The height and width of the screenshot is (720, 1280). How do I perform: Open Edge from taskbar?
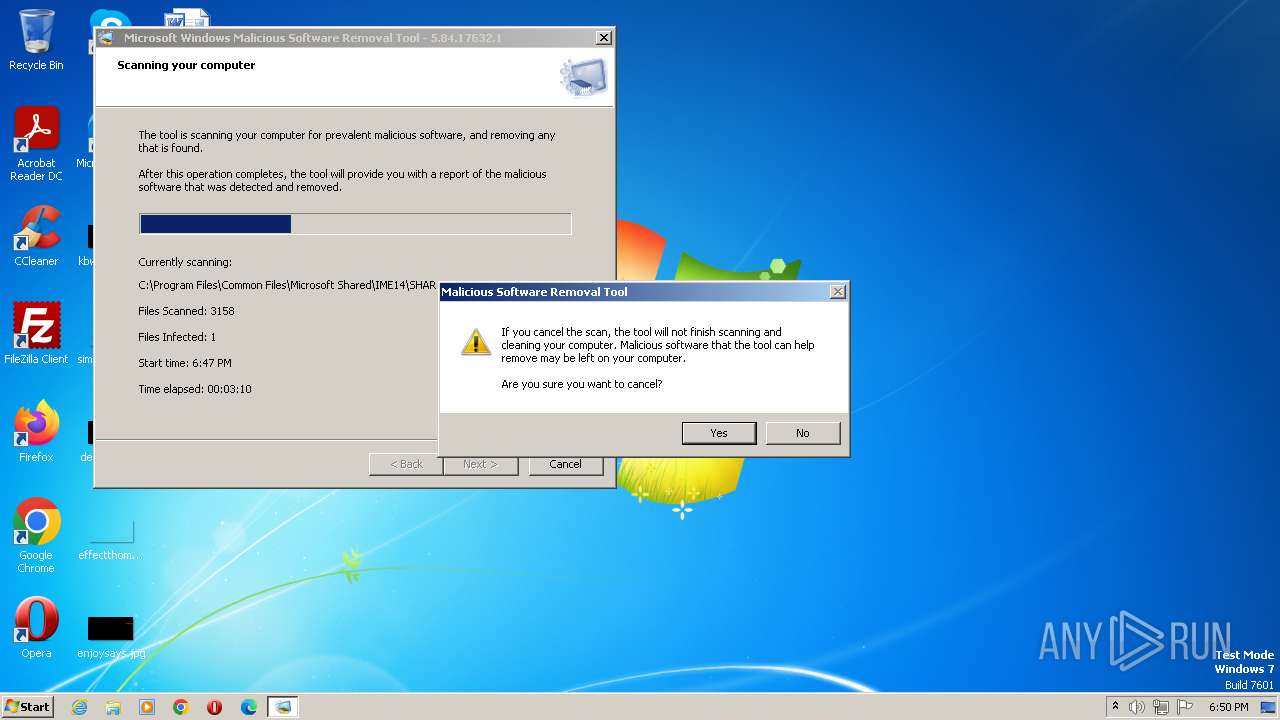tap(249, 707)
